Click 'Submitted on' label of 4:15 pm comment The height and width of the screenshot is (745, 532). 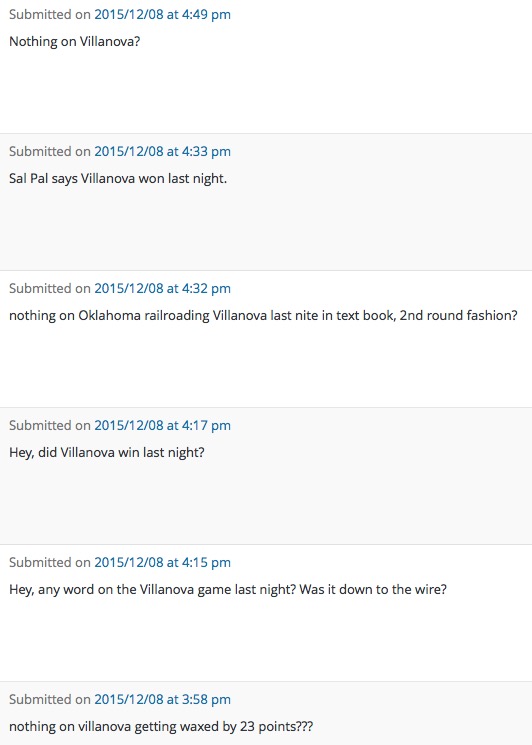[50, 562]
